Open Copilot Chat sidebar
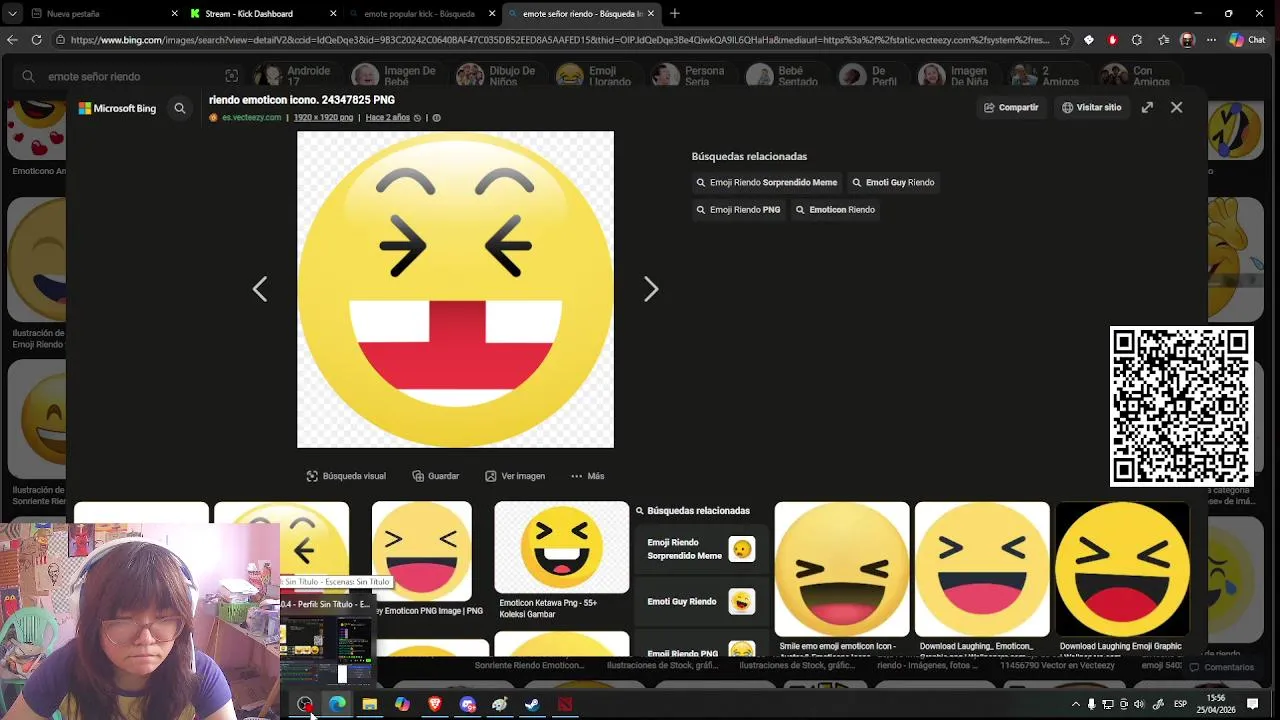Screen dimensions: 1280x720 [x=1247, y=40]
